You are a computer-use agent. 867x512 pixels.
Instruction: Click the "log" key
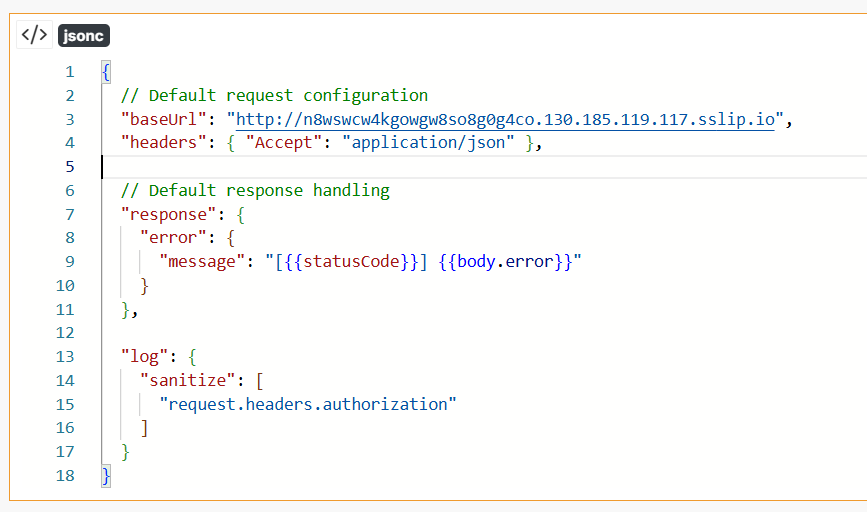point(145,357)
